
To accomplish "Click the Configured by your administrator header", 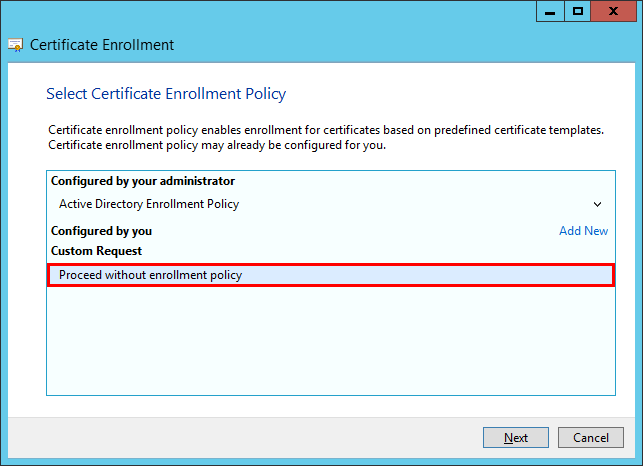I will [x=143, y=181].
